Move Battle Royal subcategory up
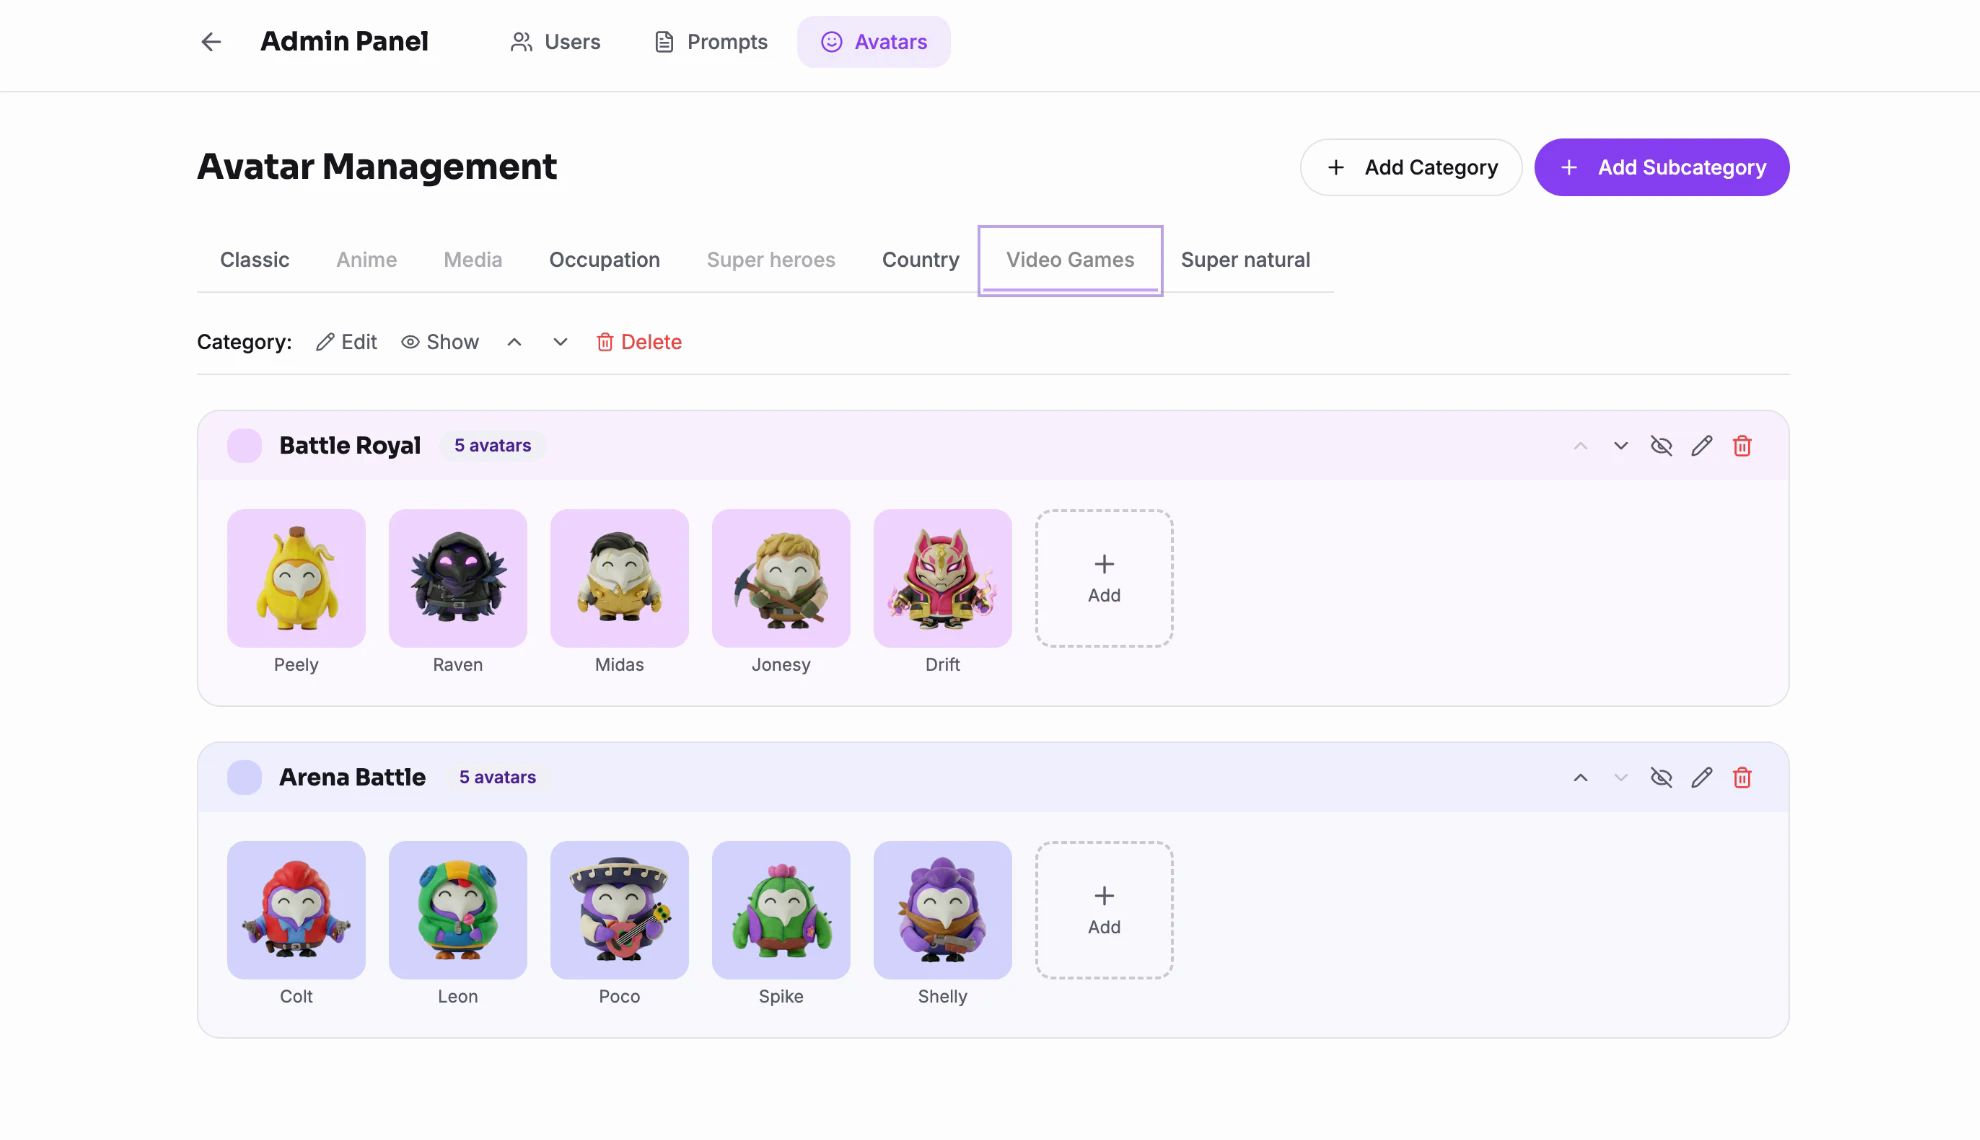Screen dimensions: 1980x1140 1580,446
